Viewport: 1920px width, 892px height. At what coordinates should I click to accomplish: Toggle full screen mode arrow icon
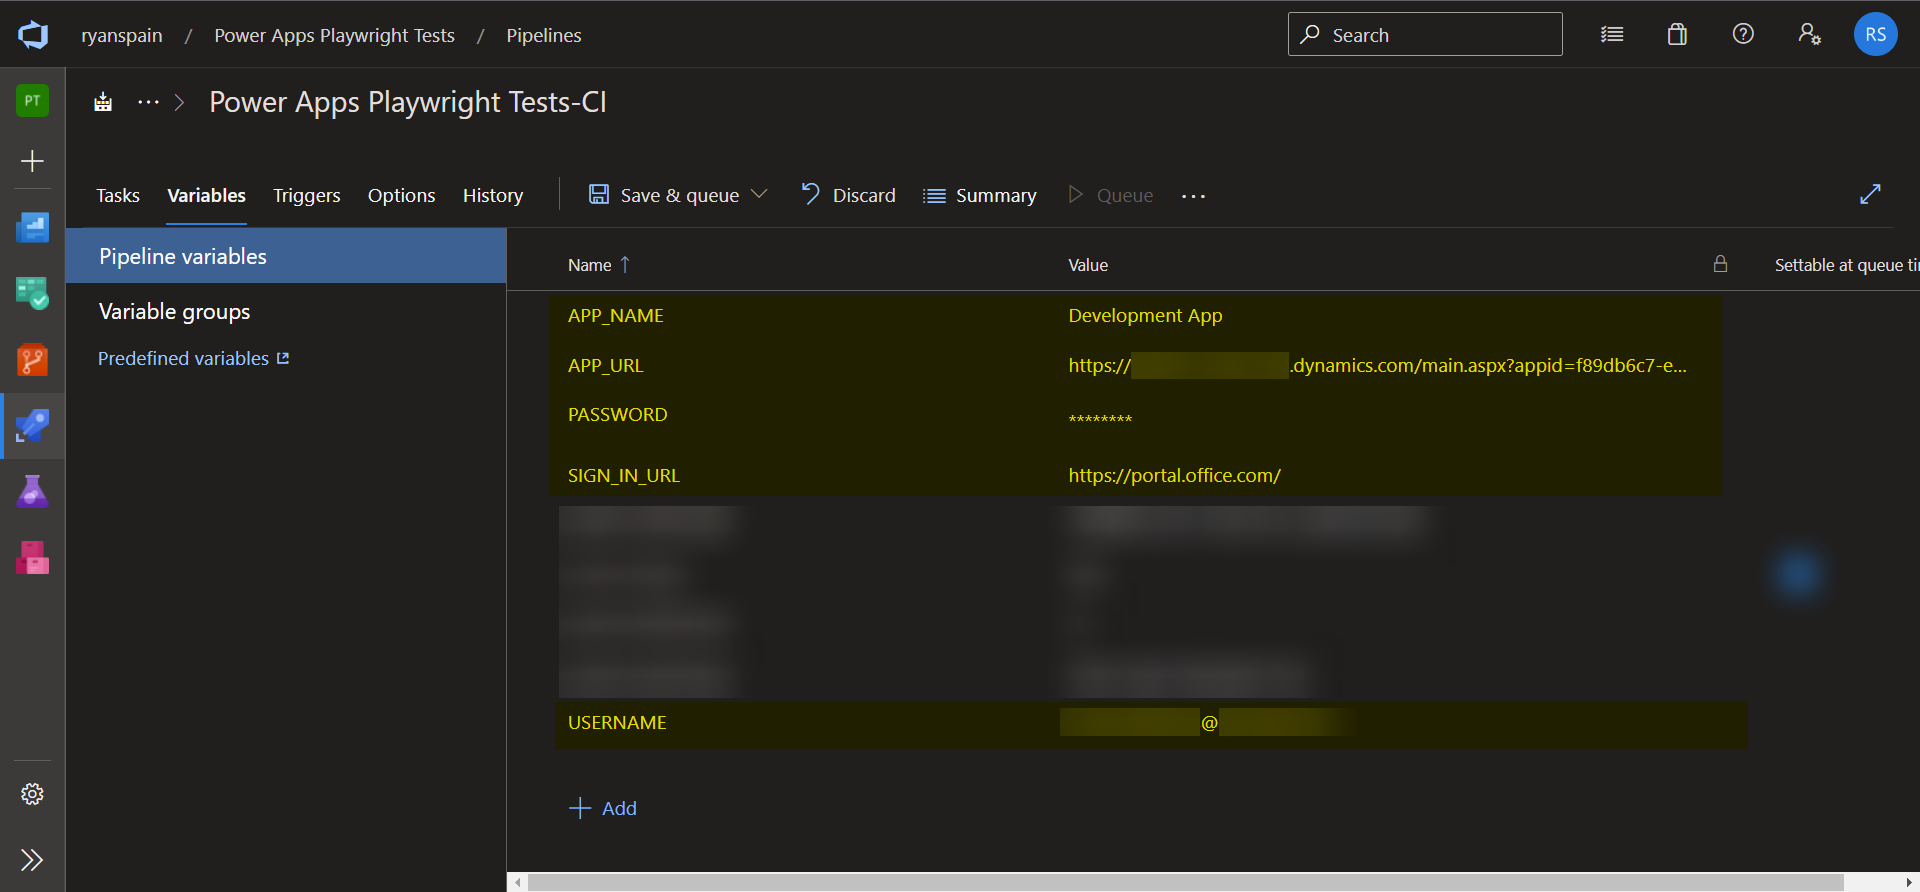coord(1870,194)
